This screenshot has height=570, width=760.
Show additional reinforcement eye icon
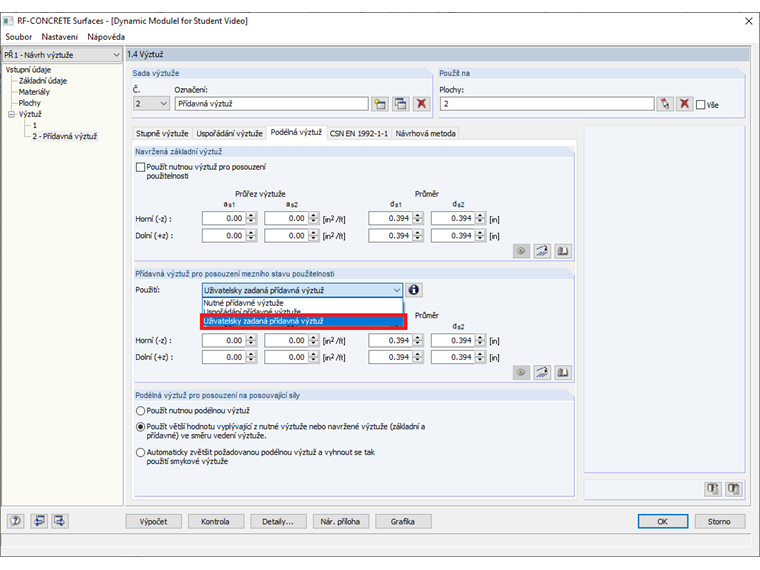521,373
